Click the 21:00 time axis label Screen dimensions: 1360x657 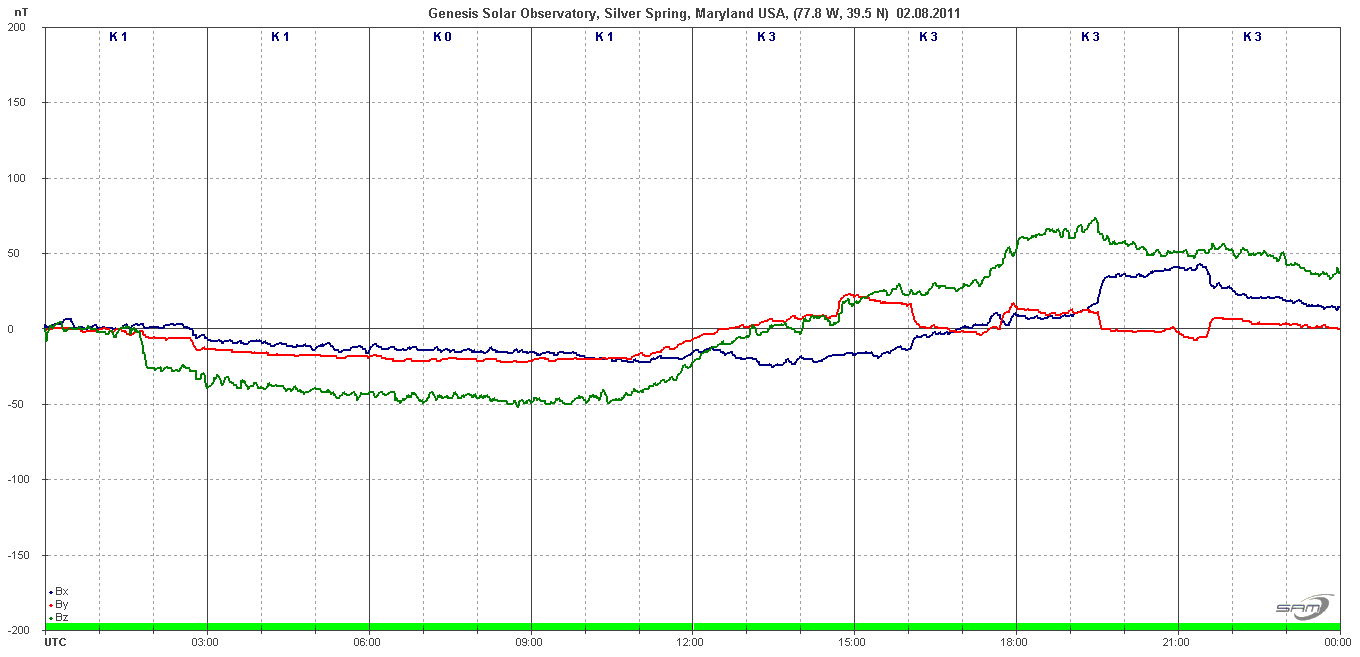1177,641
